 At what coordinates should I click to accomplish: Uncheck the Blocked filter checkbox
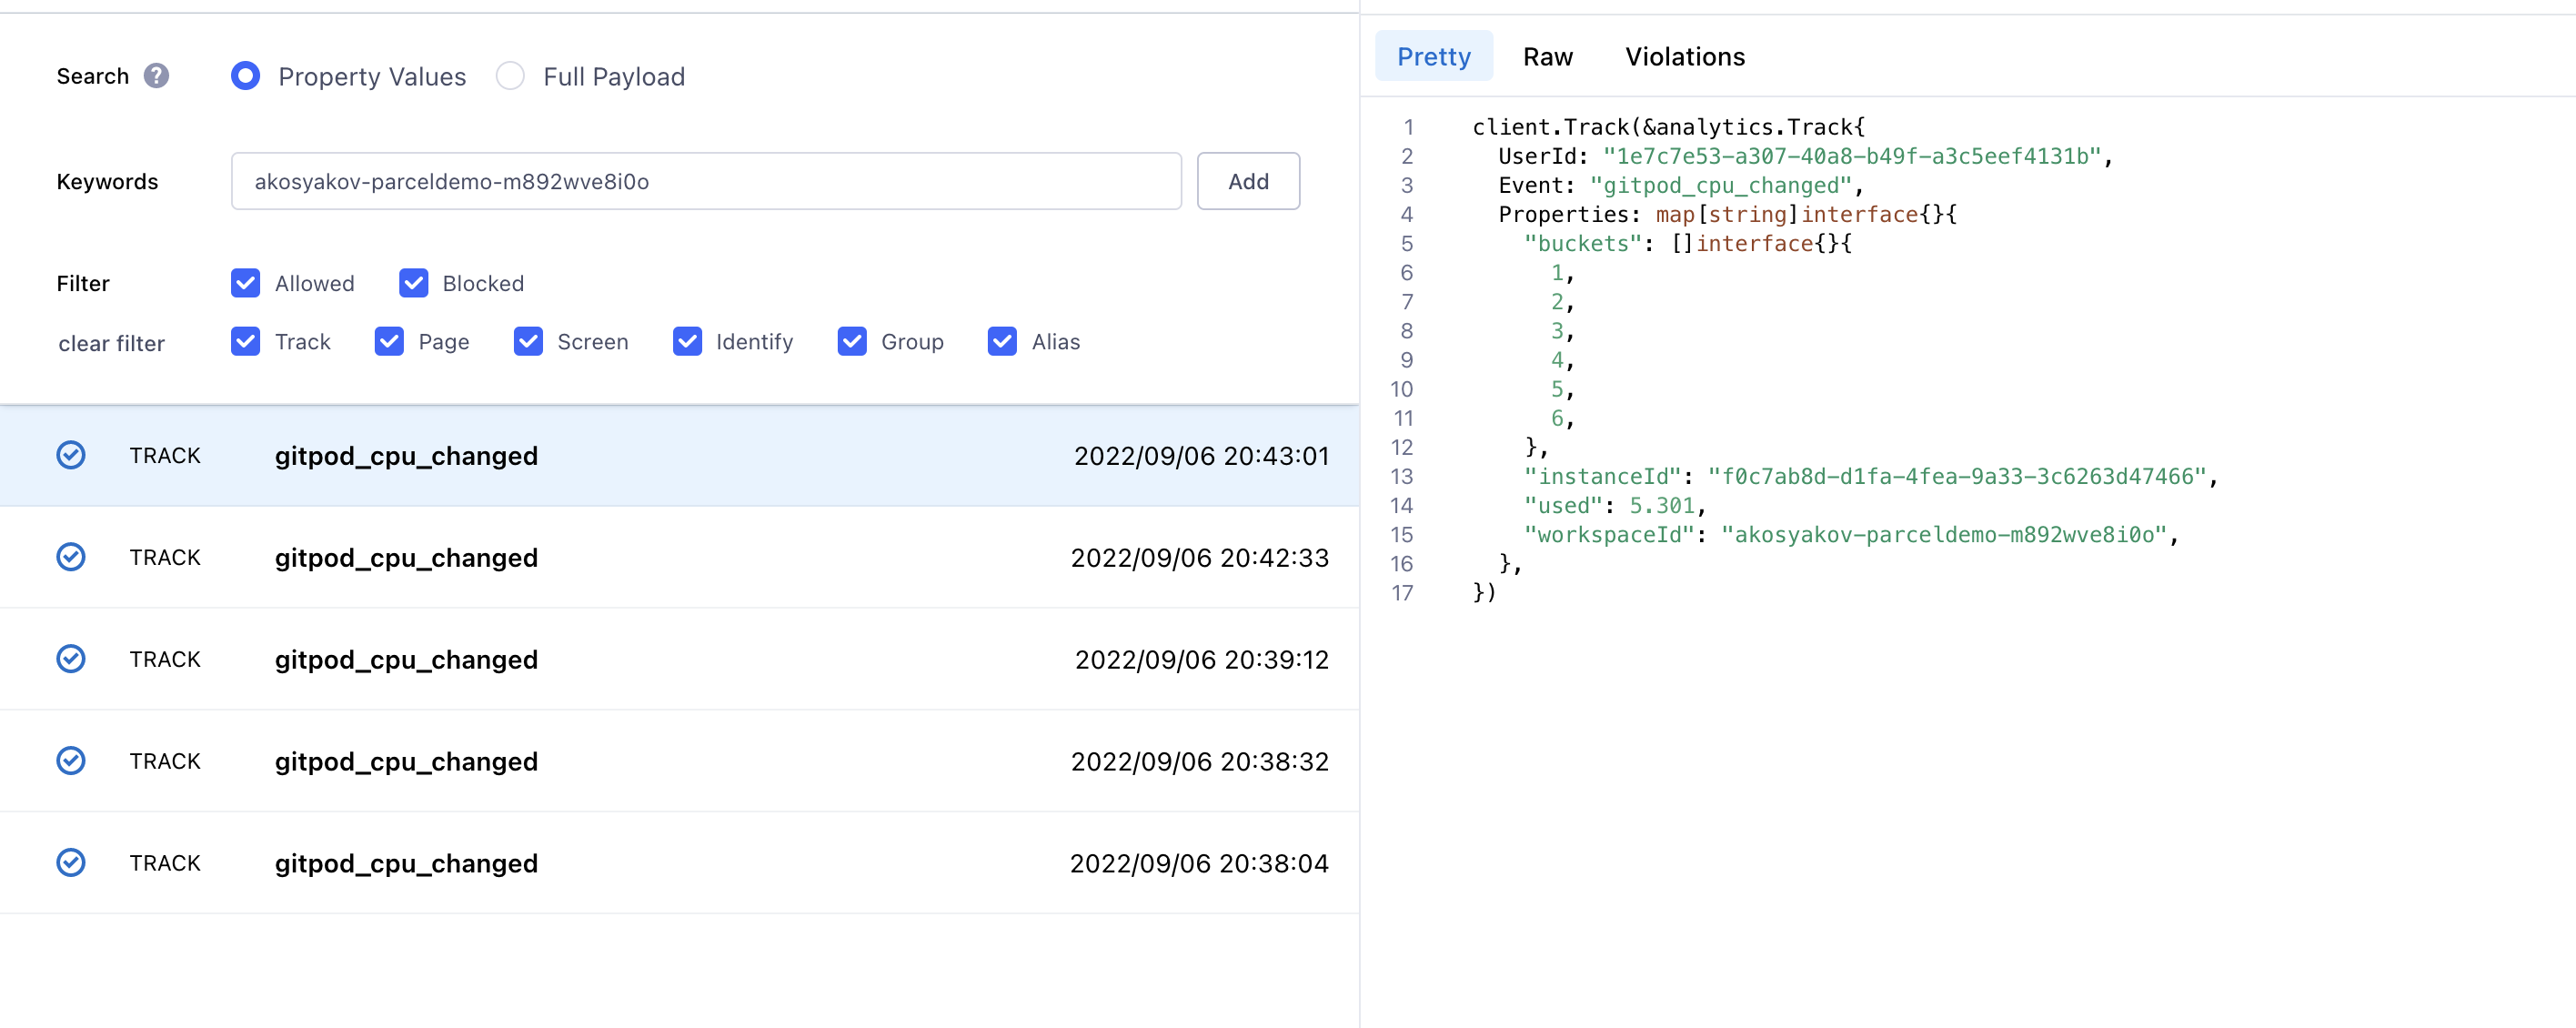click(413, 283)
